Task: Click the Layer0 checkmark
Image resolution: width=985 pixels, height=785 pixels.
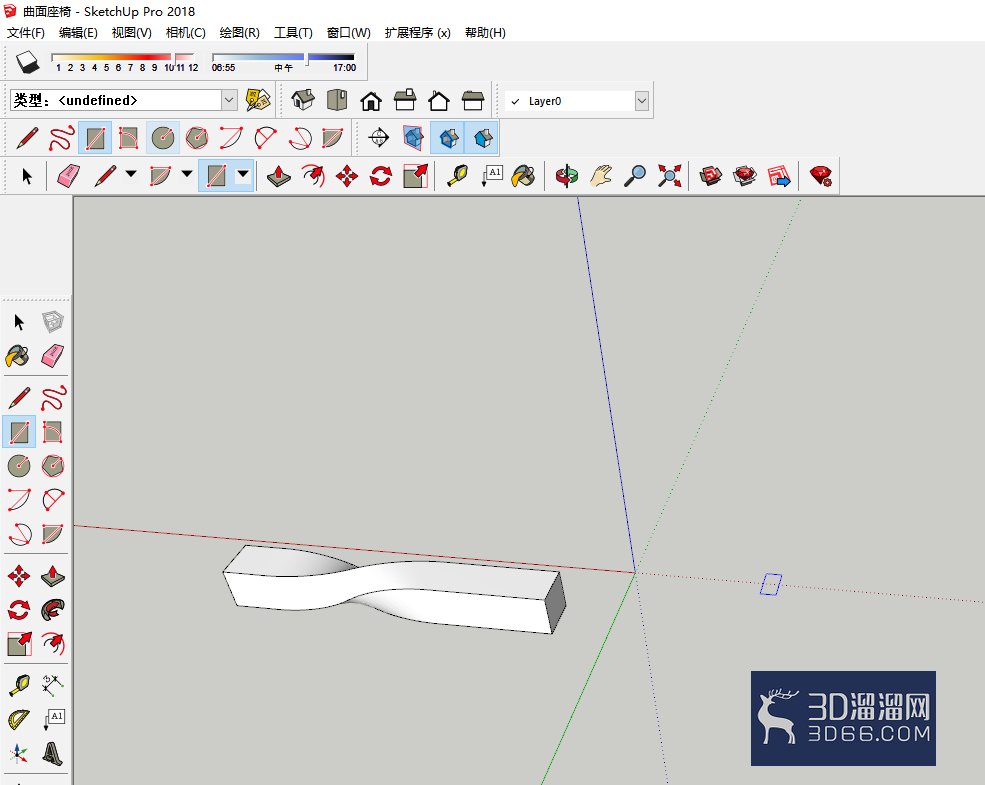Action: 515,101
